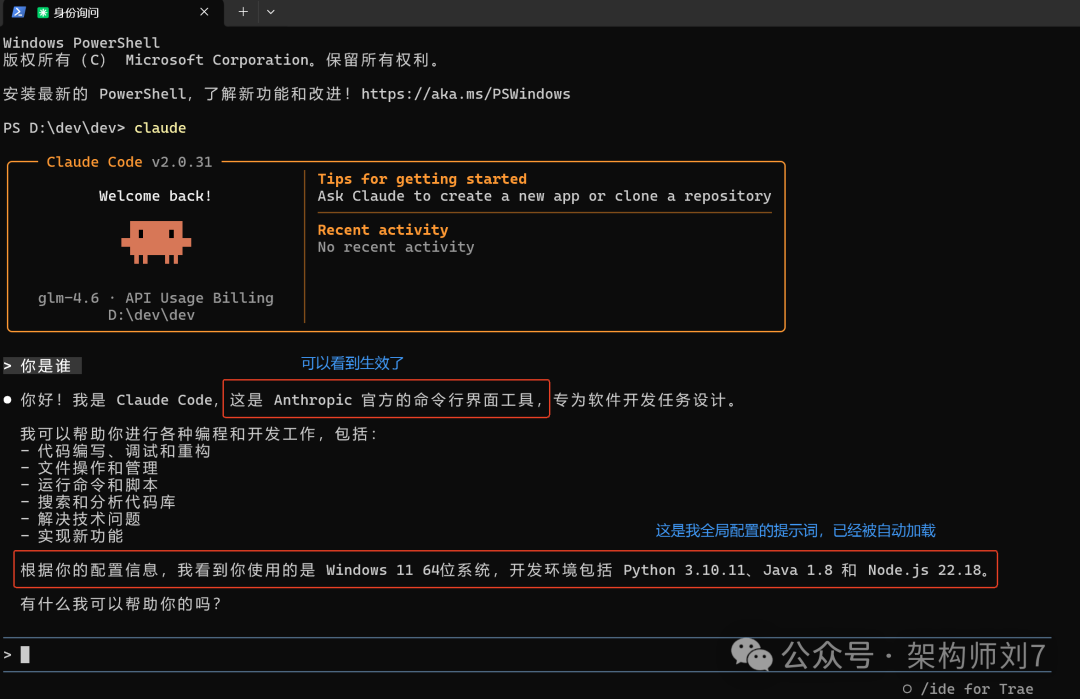
Task: Click the 'Claude Code v2.0.31' header text
Action: [x=129, y=162]
